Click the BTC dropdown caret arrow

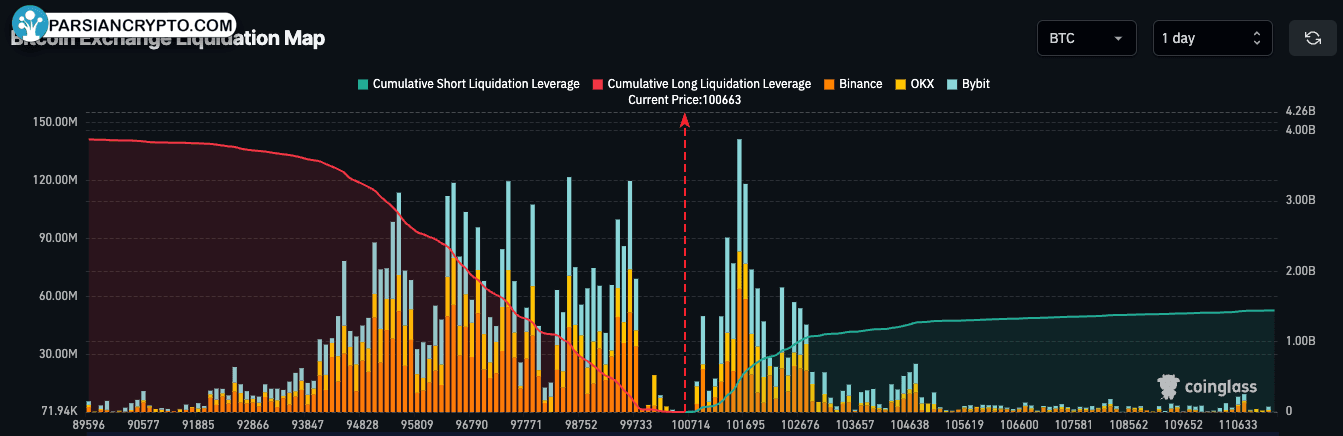pyautogui.click(x=1117, y=39)
